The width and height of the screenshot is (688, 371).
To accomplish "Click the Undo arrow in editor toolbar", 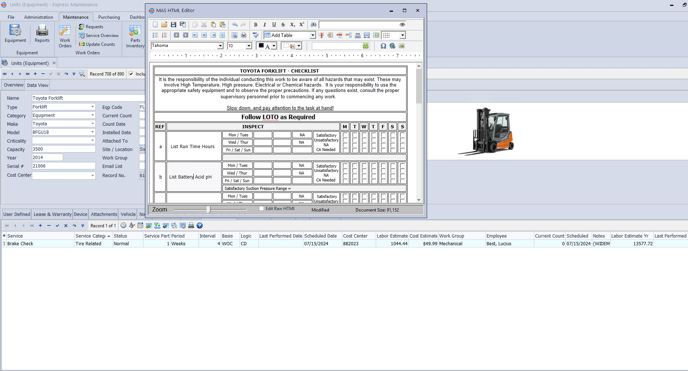I will (235, 25).
